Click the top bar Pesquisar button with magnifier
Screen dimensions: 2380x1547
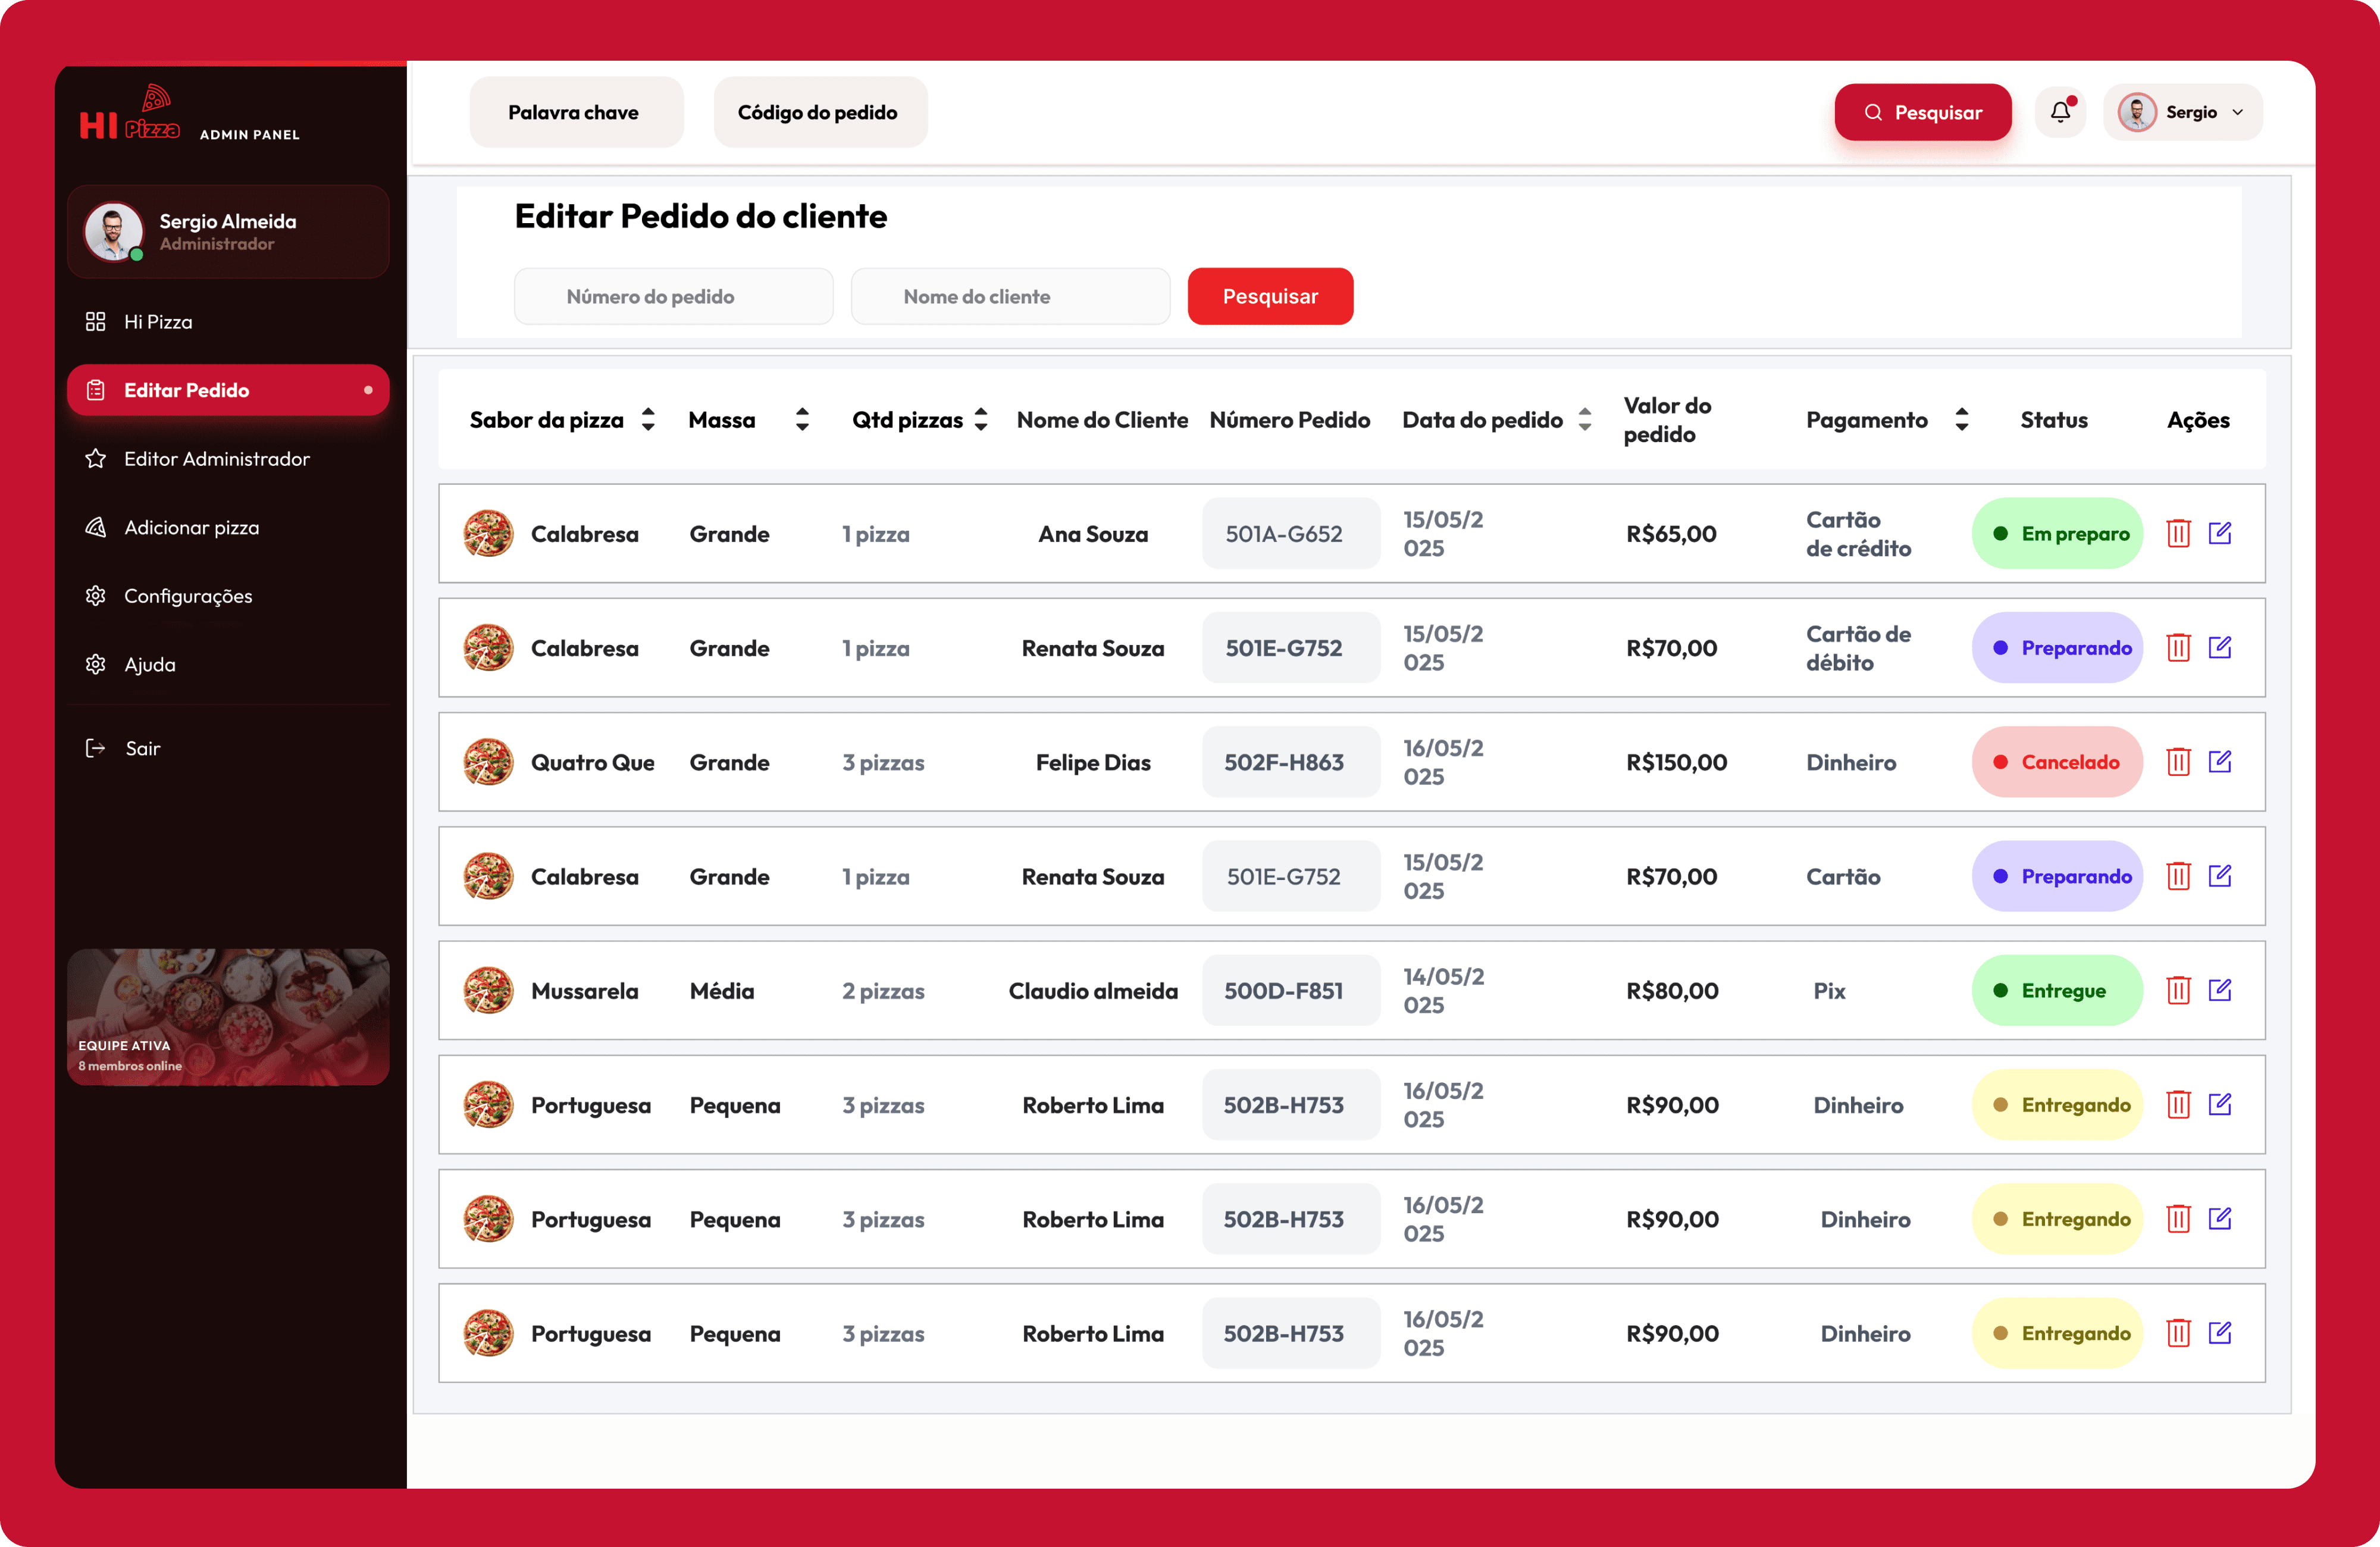click(x=1922, y=112)
